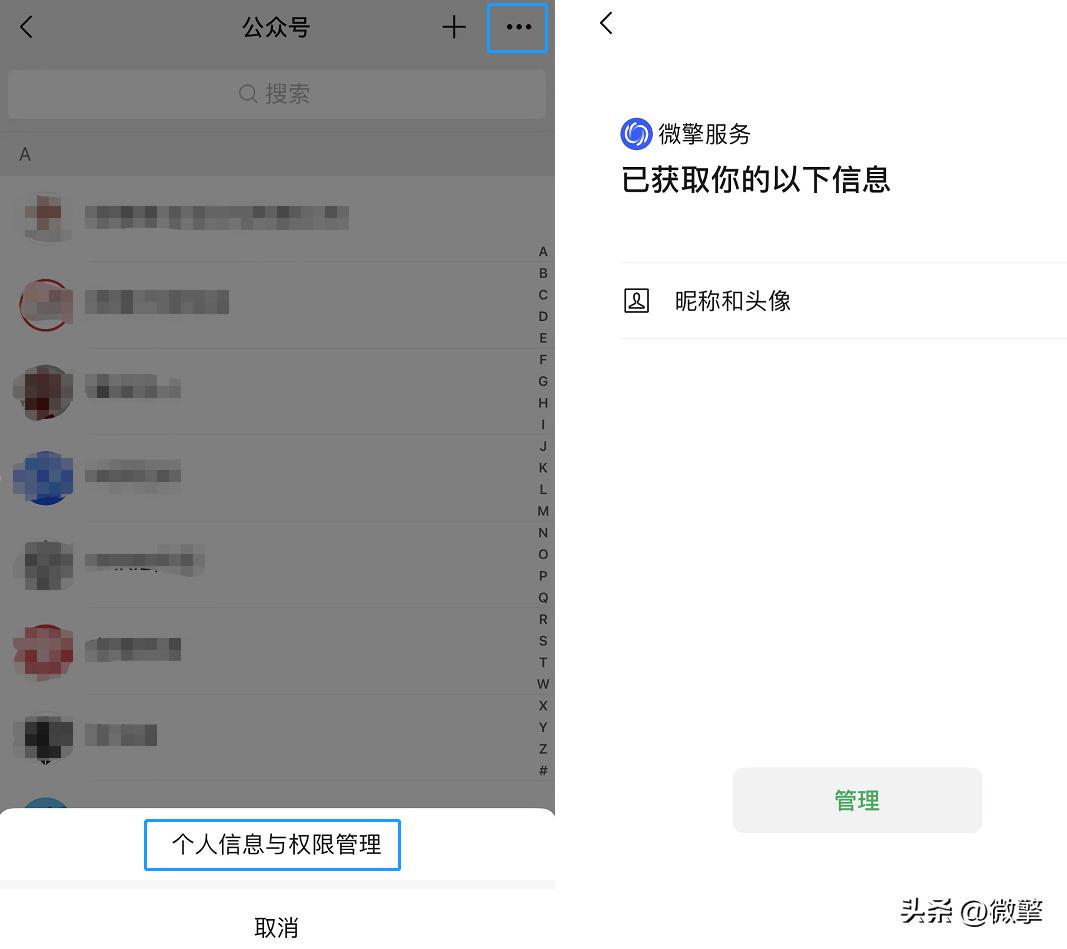Choose 取消 to dismiss the action sheet
1067x949 pixels.
(x=276, y=928)
